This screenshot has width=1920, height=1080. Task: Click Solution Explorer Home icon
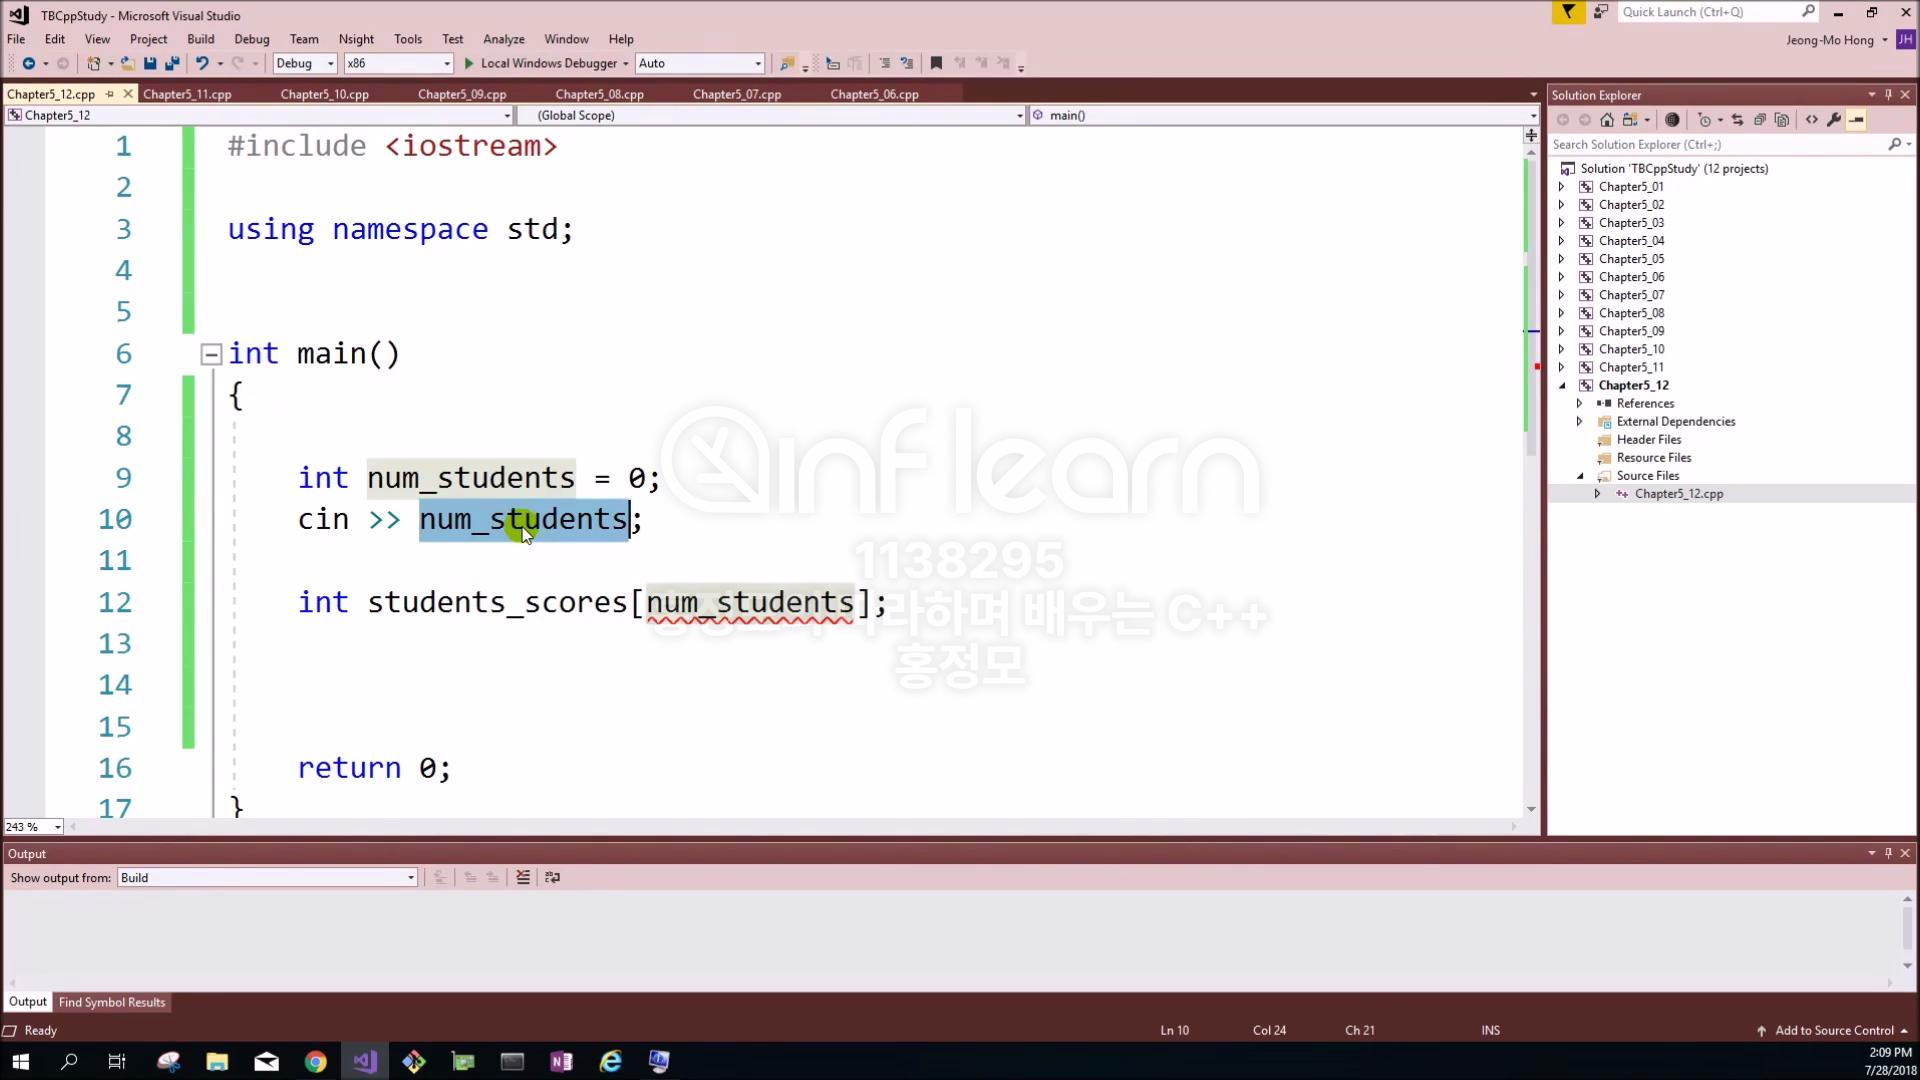click(x=1607, y=120)
